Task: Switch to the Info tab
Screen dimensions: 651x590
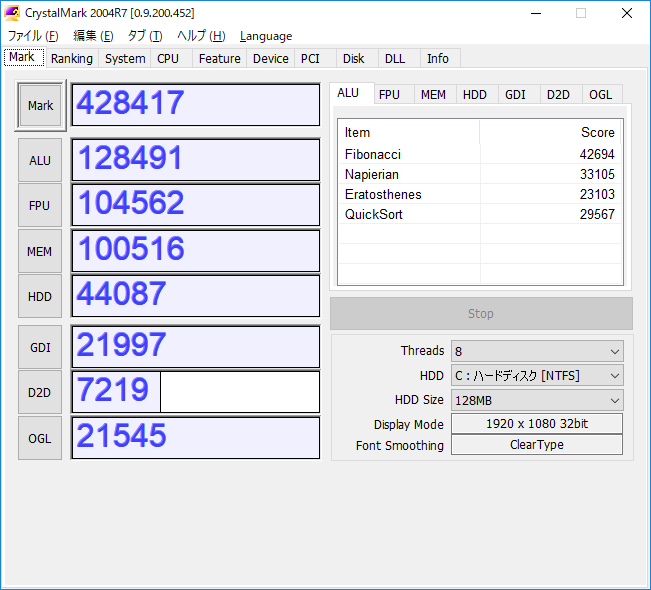Action: pos(441,59)
